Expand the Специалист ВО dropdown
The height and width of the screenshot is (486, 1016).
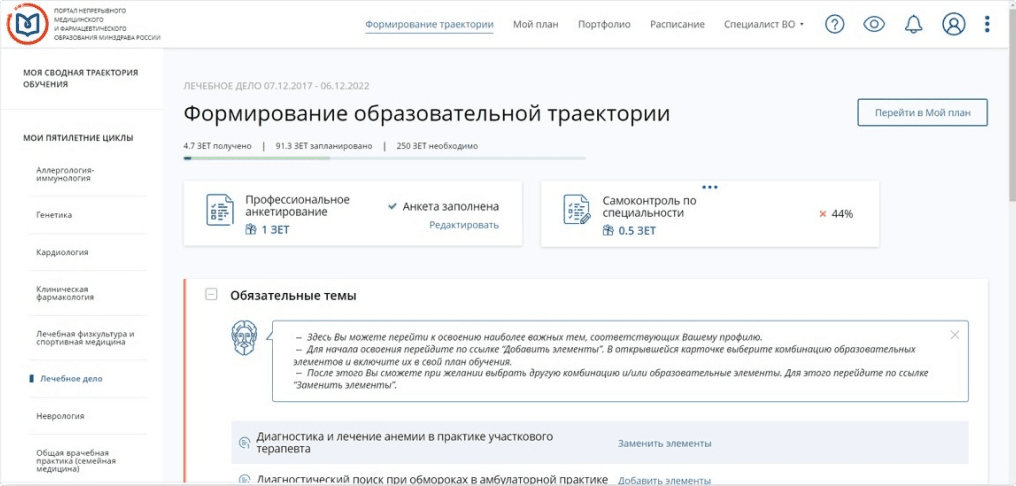(x=764, y=25)
